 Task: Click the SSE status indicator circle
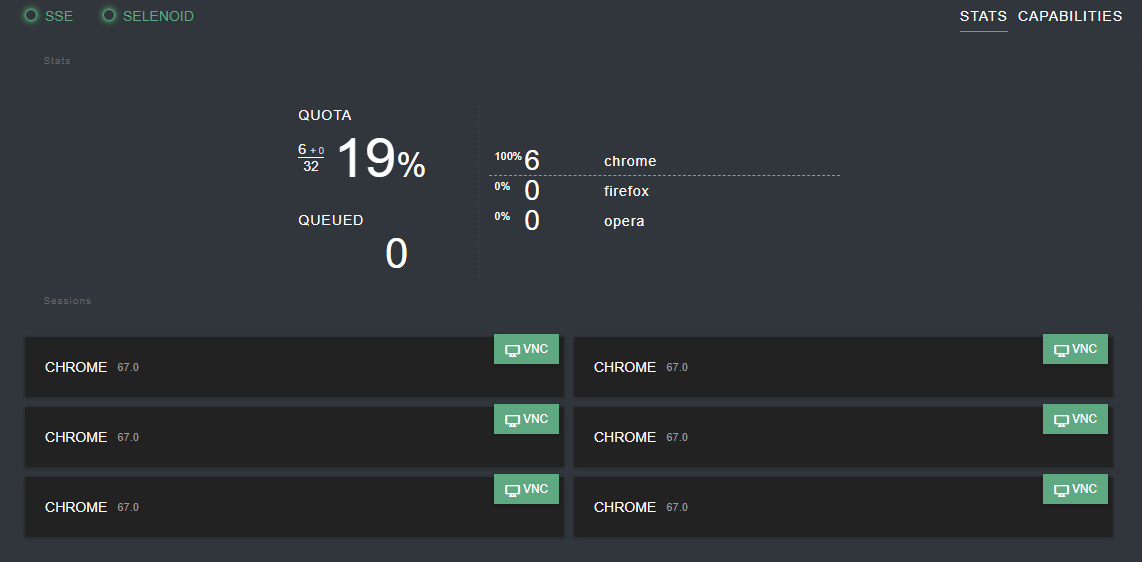point(31,15)
